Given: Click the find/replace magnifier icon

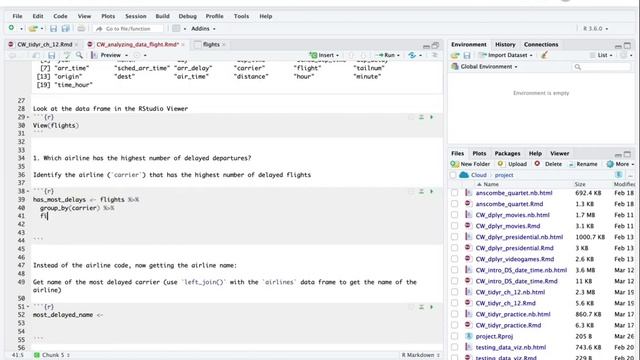Looking at the screenshot, I should (x=79, y=55).
